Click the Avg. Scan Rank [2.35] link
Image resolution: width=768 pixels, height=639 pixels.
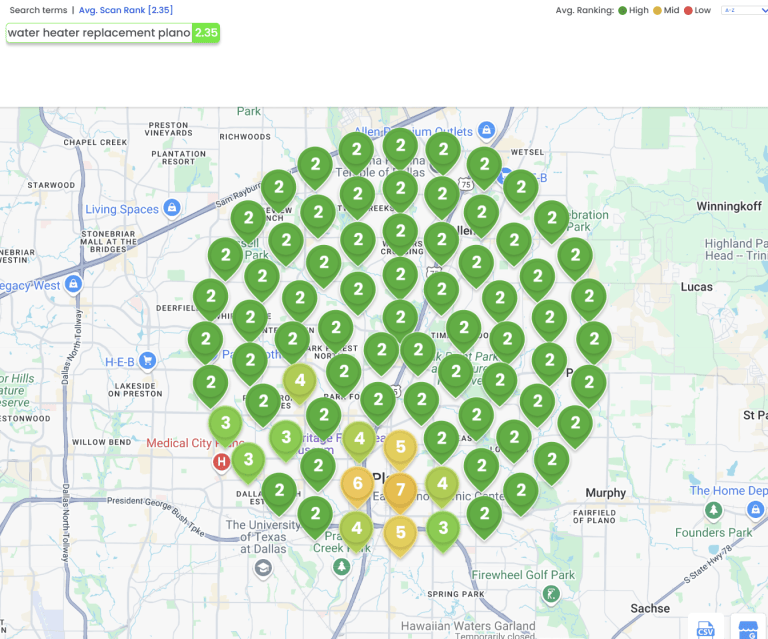[126, 10]
